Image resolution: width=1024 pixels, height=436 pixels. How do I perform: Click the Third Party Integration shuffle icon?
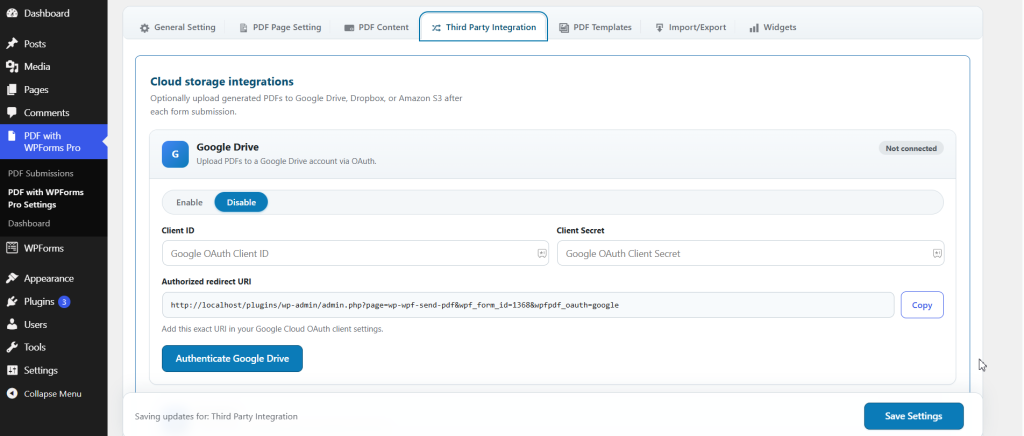(436, 27)
